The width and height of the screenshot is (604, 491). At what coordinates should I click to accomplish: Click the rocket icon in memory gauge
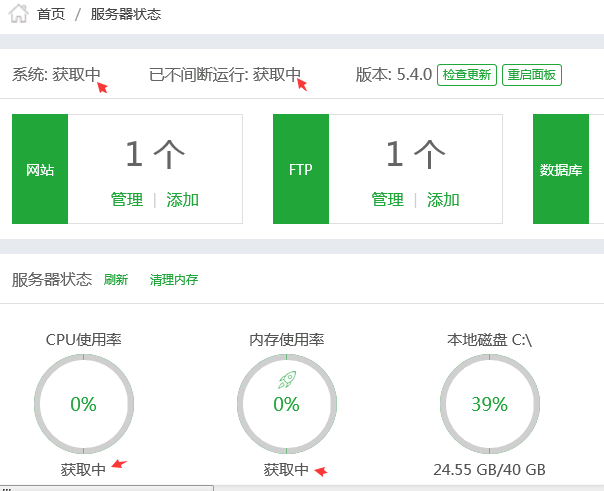286,379
